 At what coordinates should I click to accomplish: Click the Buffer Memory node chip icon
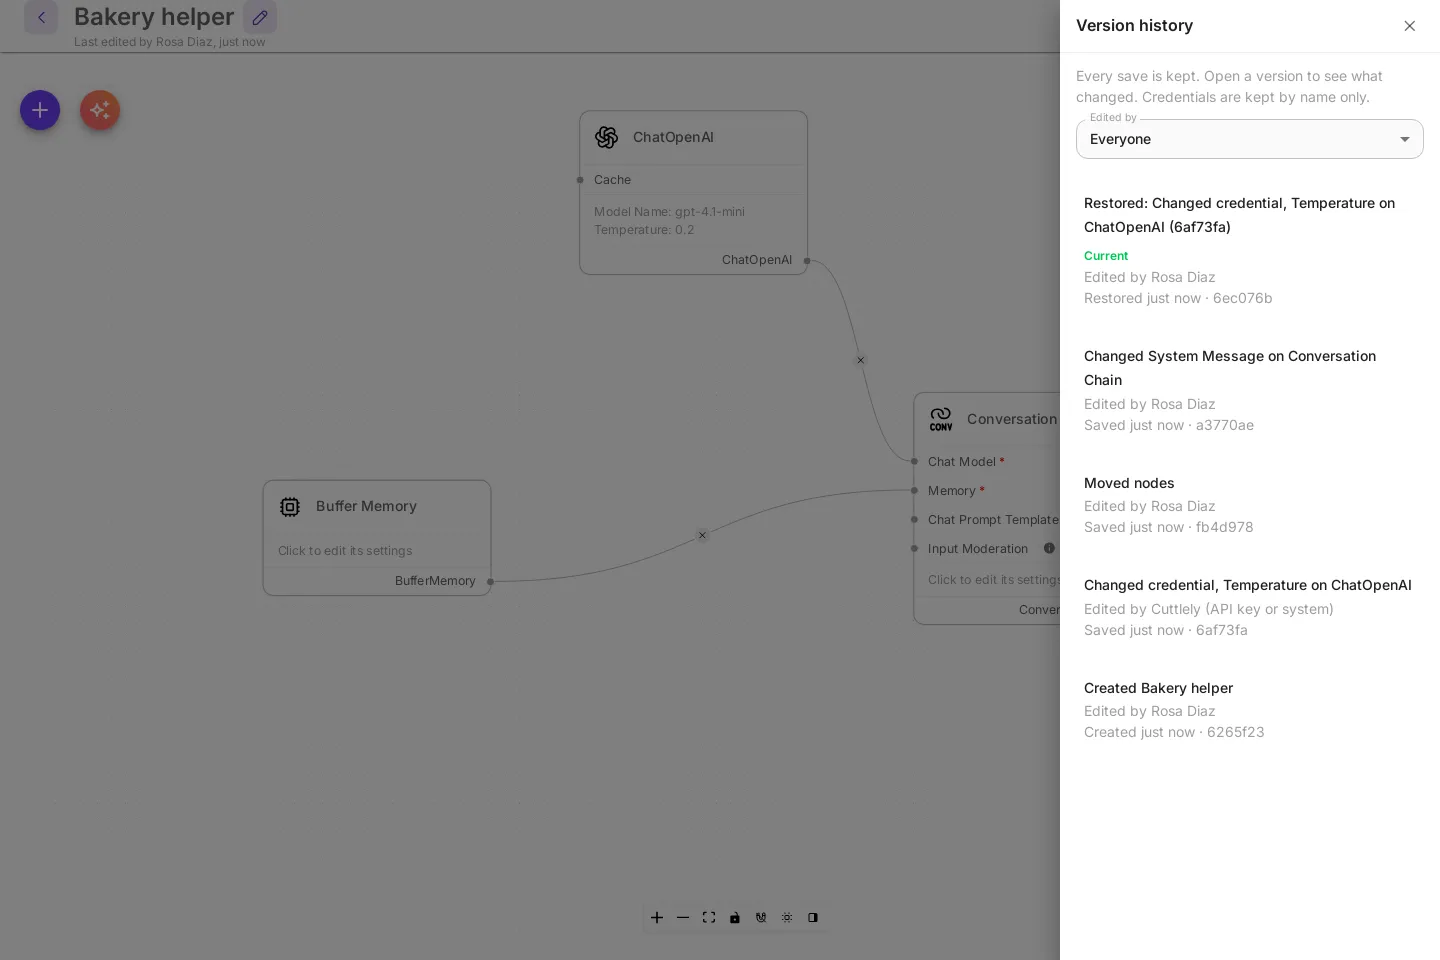click(290, 507)
